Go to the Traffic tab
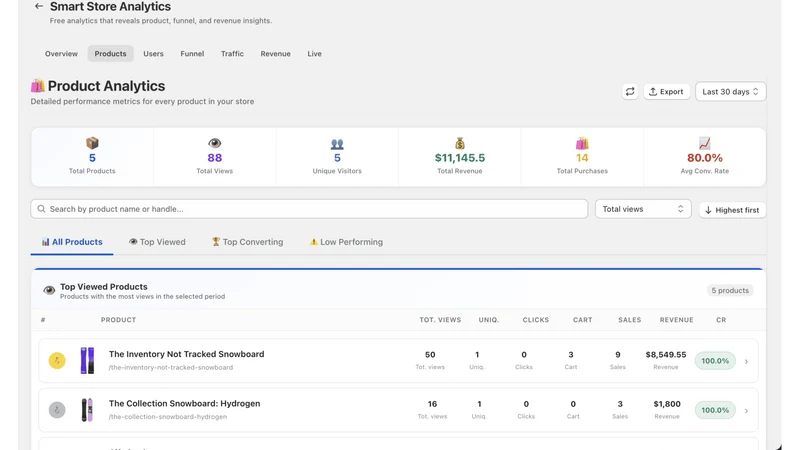The width and height of the screenshot is (800, 450). coord(232,54)
